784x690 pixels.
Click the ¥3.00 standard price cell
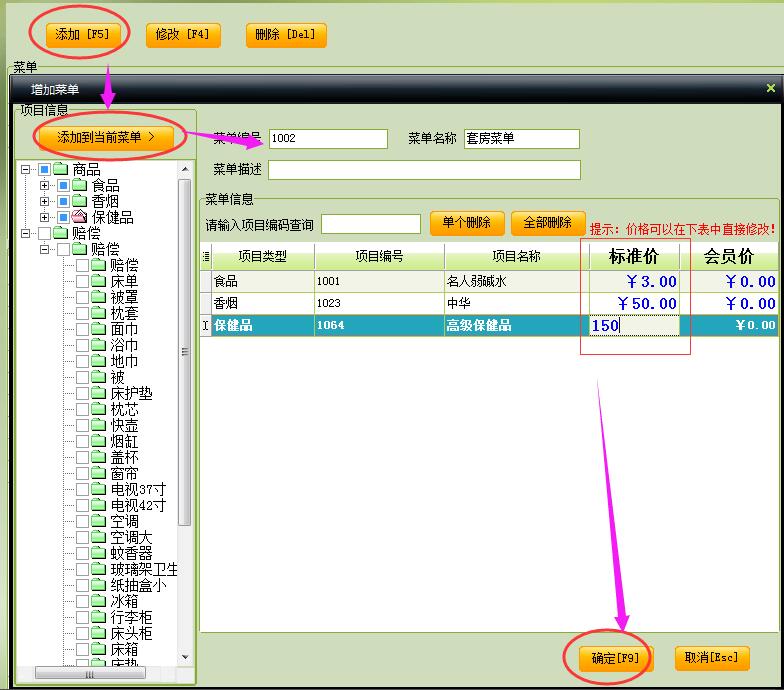[634, 282]
